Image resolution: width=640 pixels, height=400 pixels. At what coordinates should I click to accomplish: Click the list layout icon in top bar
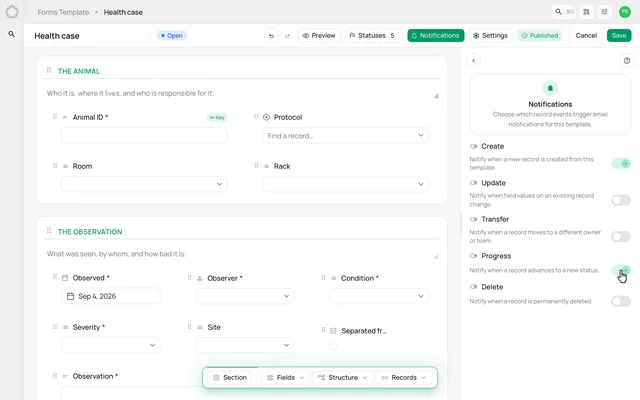(x=604, y=12)
